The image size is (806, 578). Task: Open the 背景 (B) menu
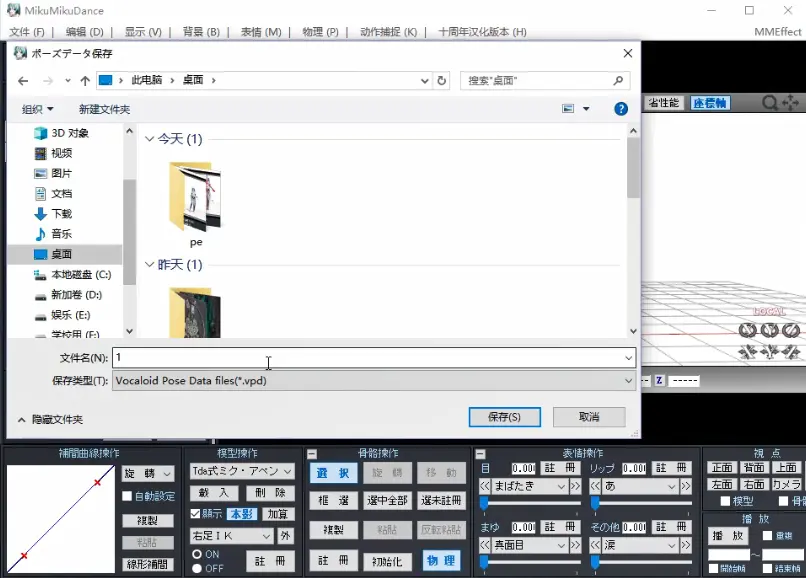point(201,32)
